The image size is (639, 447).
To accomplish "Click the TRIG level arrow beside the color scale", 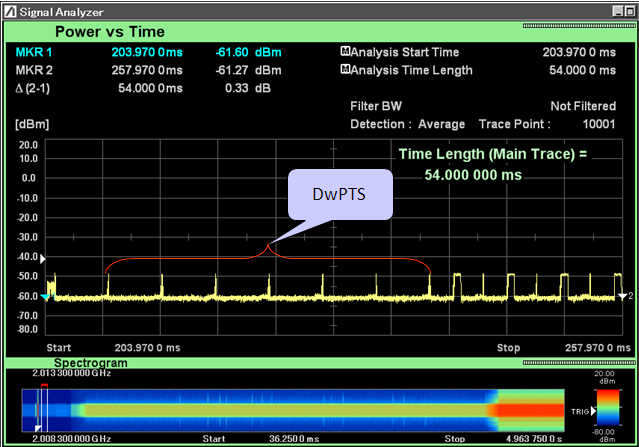I will (593, 411).
